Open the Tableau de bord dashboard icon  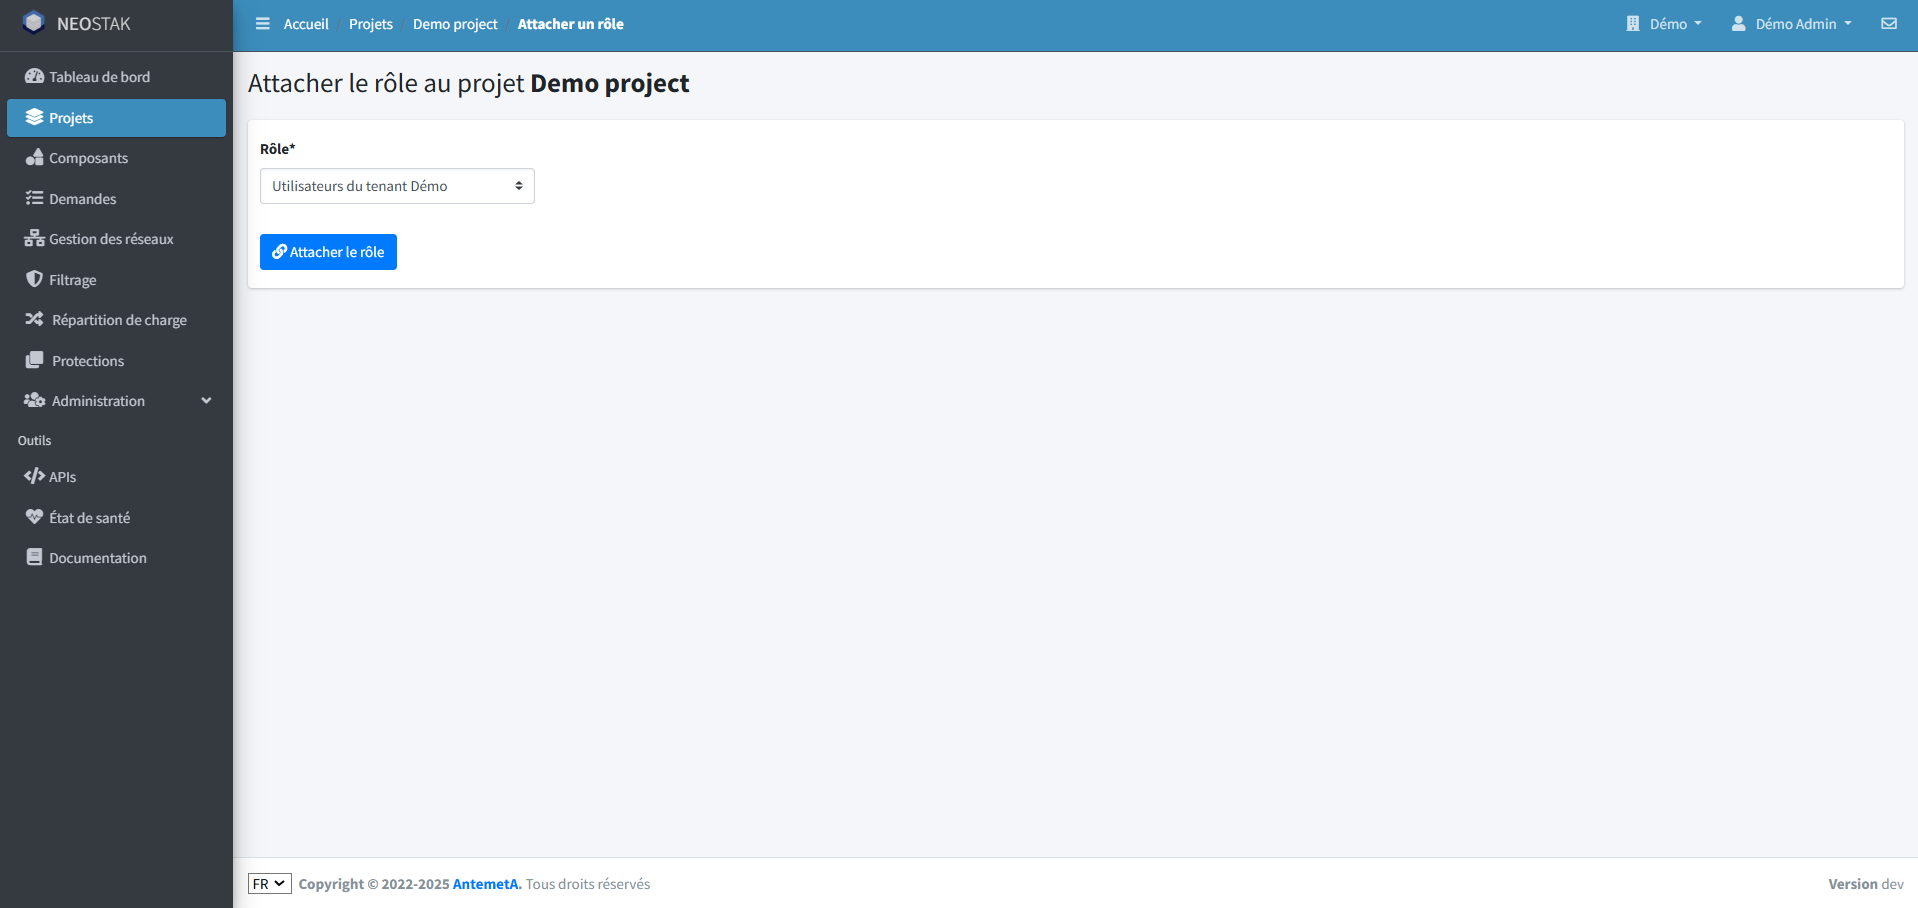tap(35, 76)
